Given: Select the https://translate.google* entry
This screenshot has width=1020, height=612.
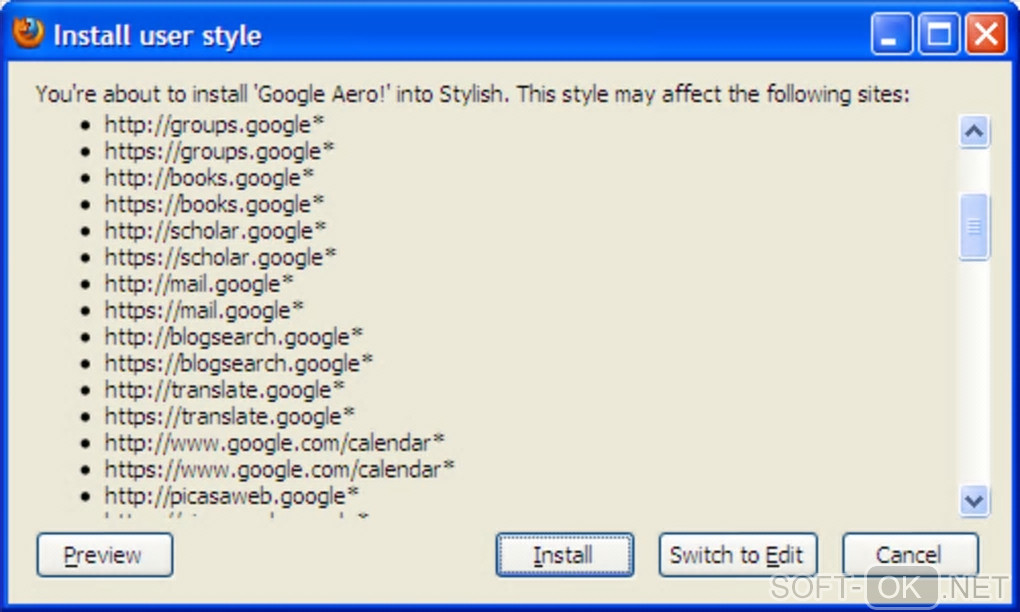Looking at the screenshot, I should [x=230, y=415].
